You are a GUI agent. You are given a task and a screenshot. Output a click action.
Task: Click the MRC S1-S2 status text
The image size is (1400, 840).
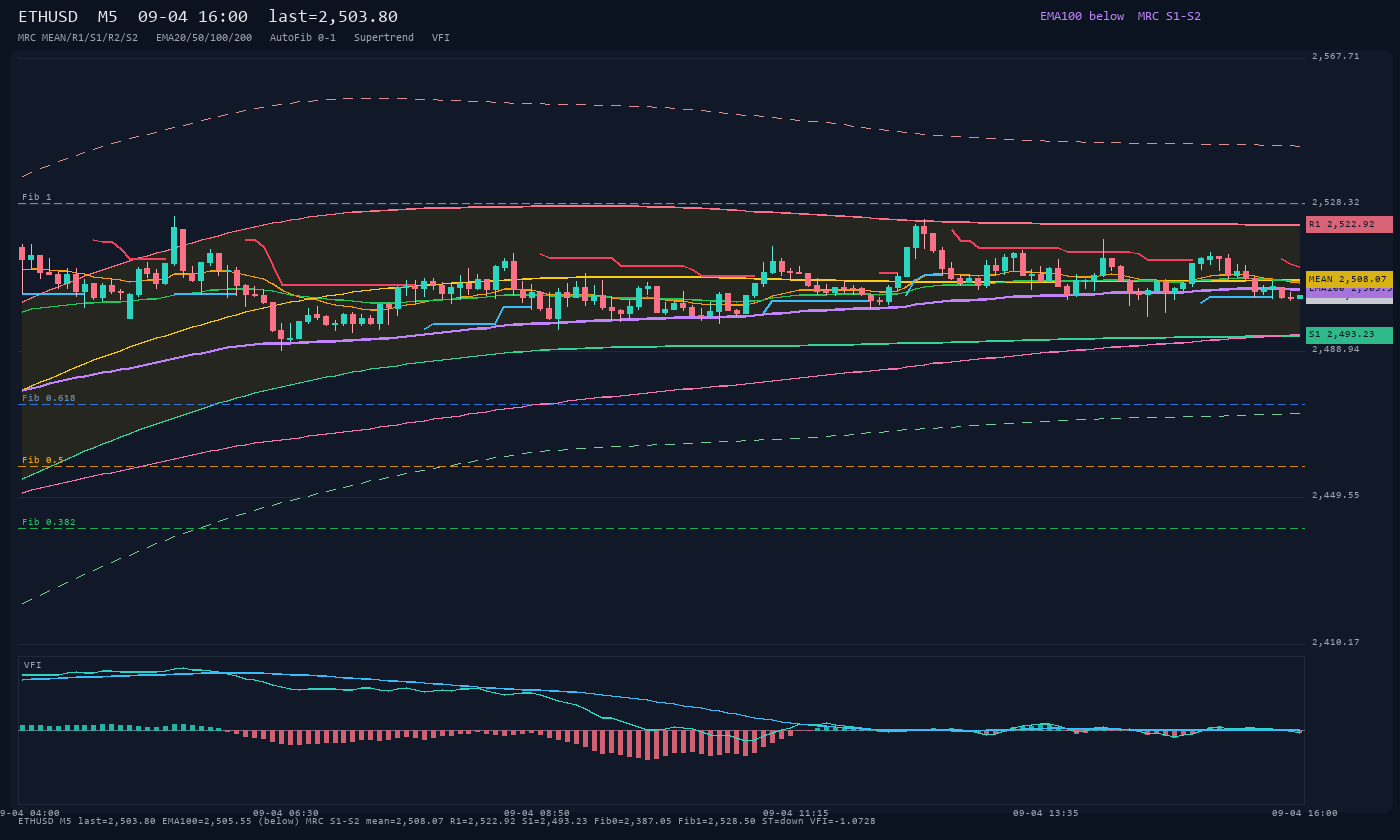click(1169, 16)
